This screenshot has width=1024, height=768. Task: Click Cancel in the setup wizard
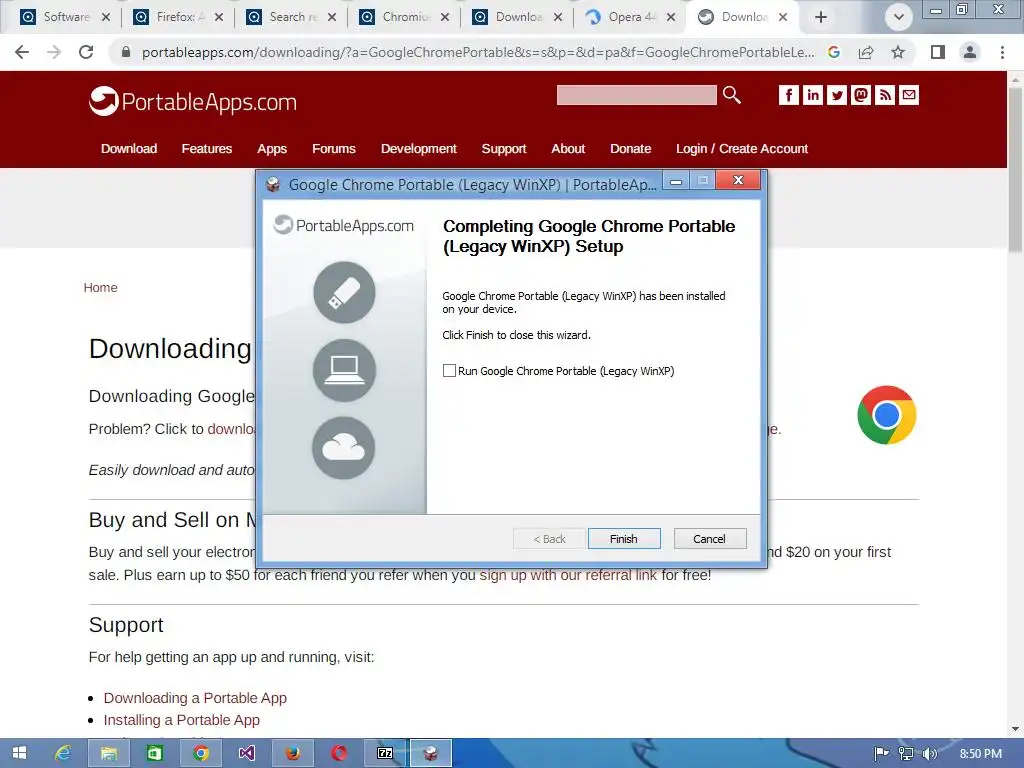pyautogui.click(x=709, y=539)
